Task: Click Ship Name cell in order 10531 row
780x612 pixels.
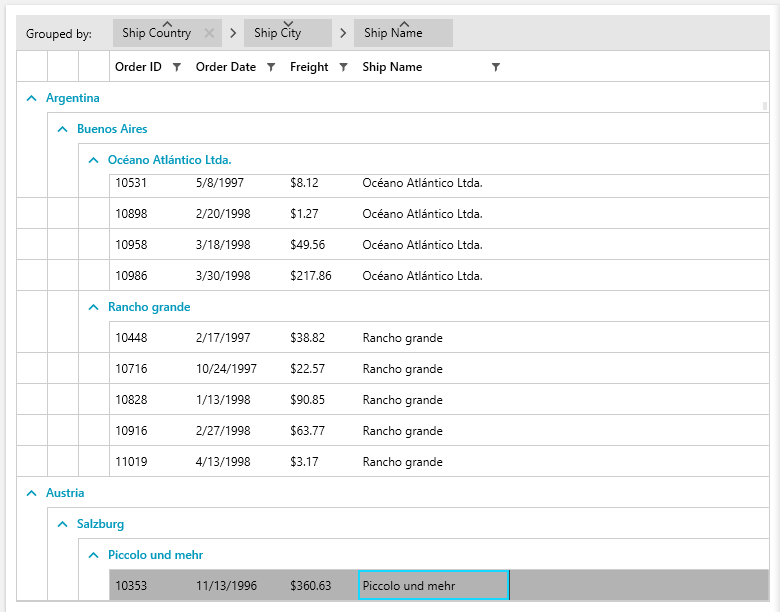Action: point(422,183)
